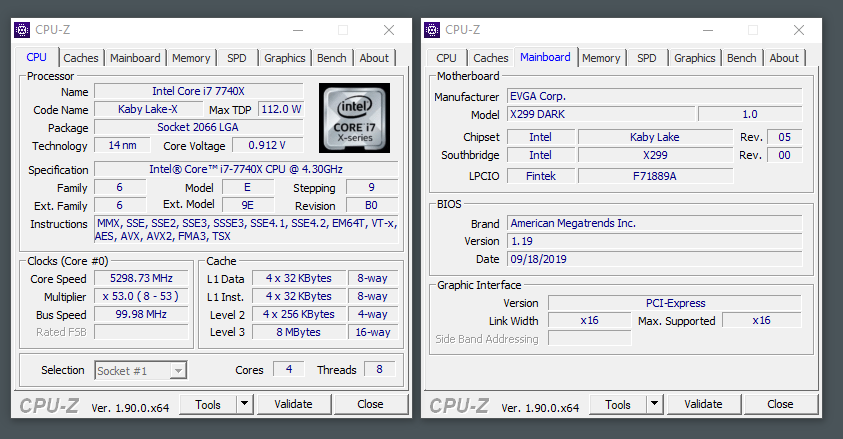Open About tab in left window
The image size is (843, 439).
coord(374,58)
